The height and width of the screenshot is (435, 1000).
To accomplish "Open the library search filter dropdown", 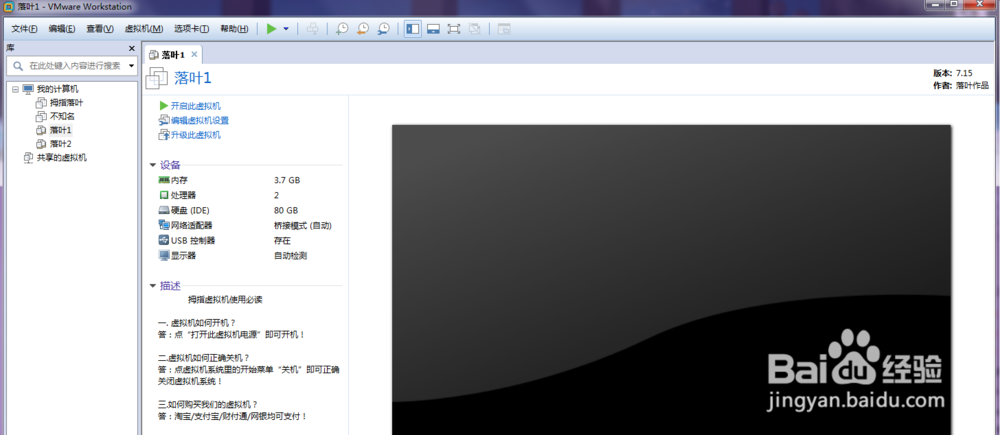I will tap(131, 66).
